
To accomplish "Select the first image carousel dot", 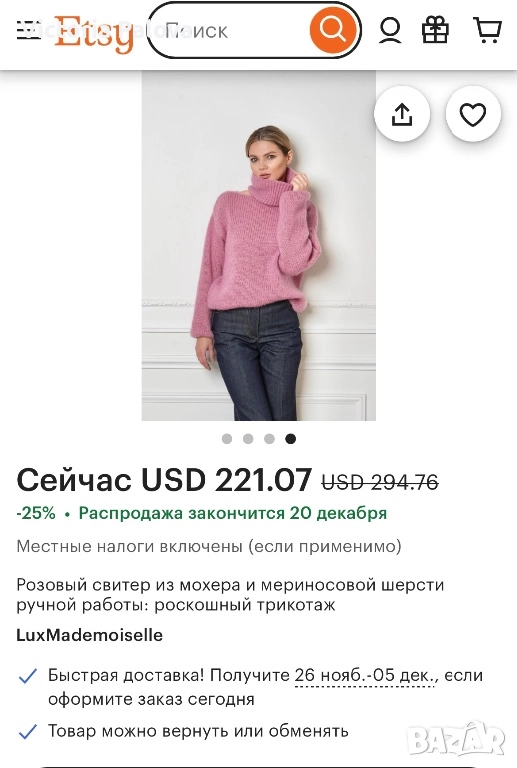I will coord(227,438).
